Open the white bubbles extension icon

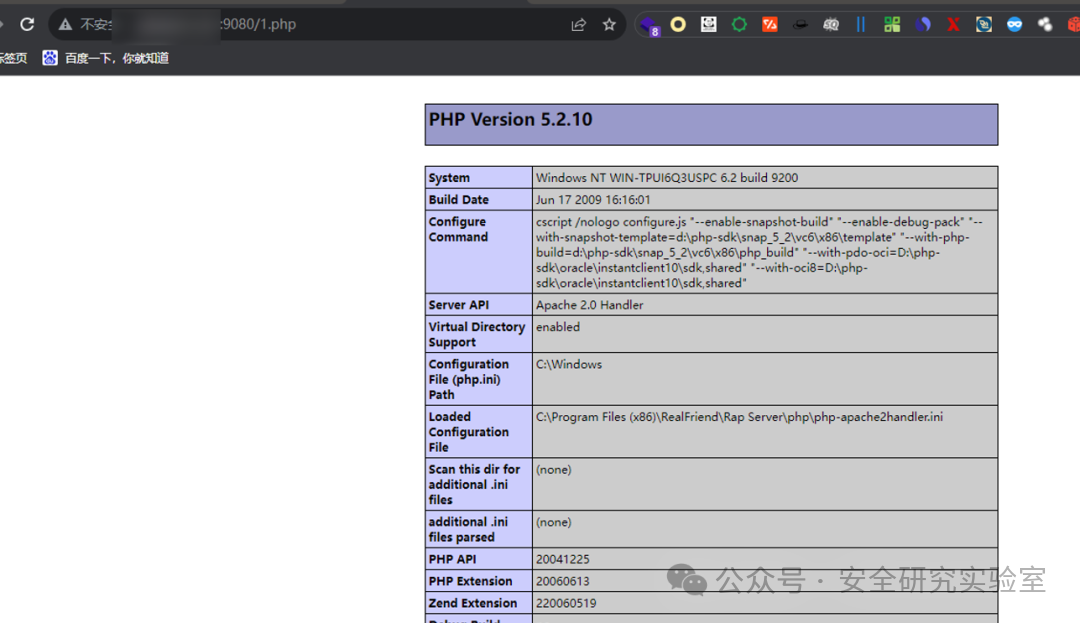[x=1045, y=25]
